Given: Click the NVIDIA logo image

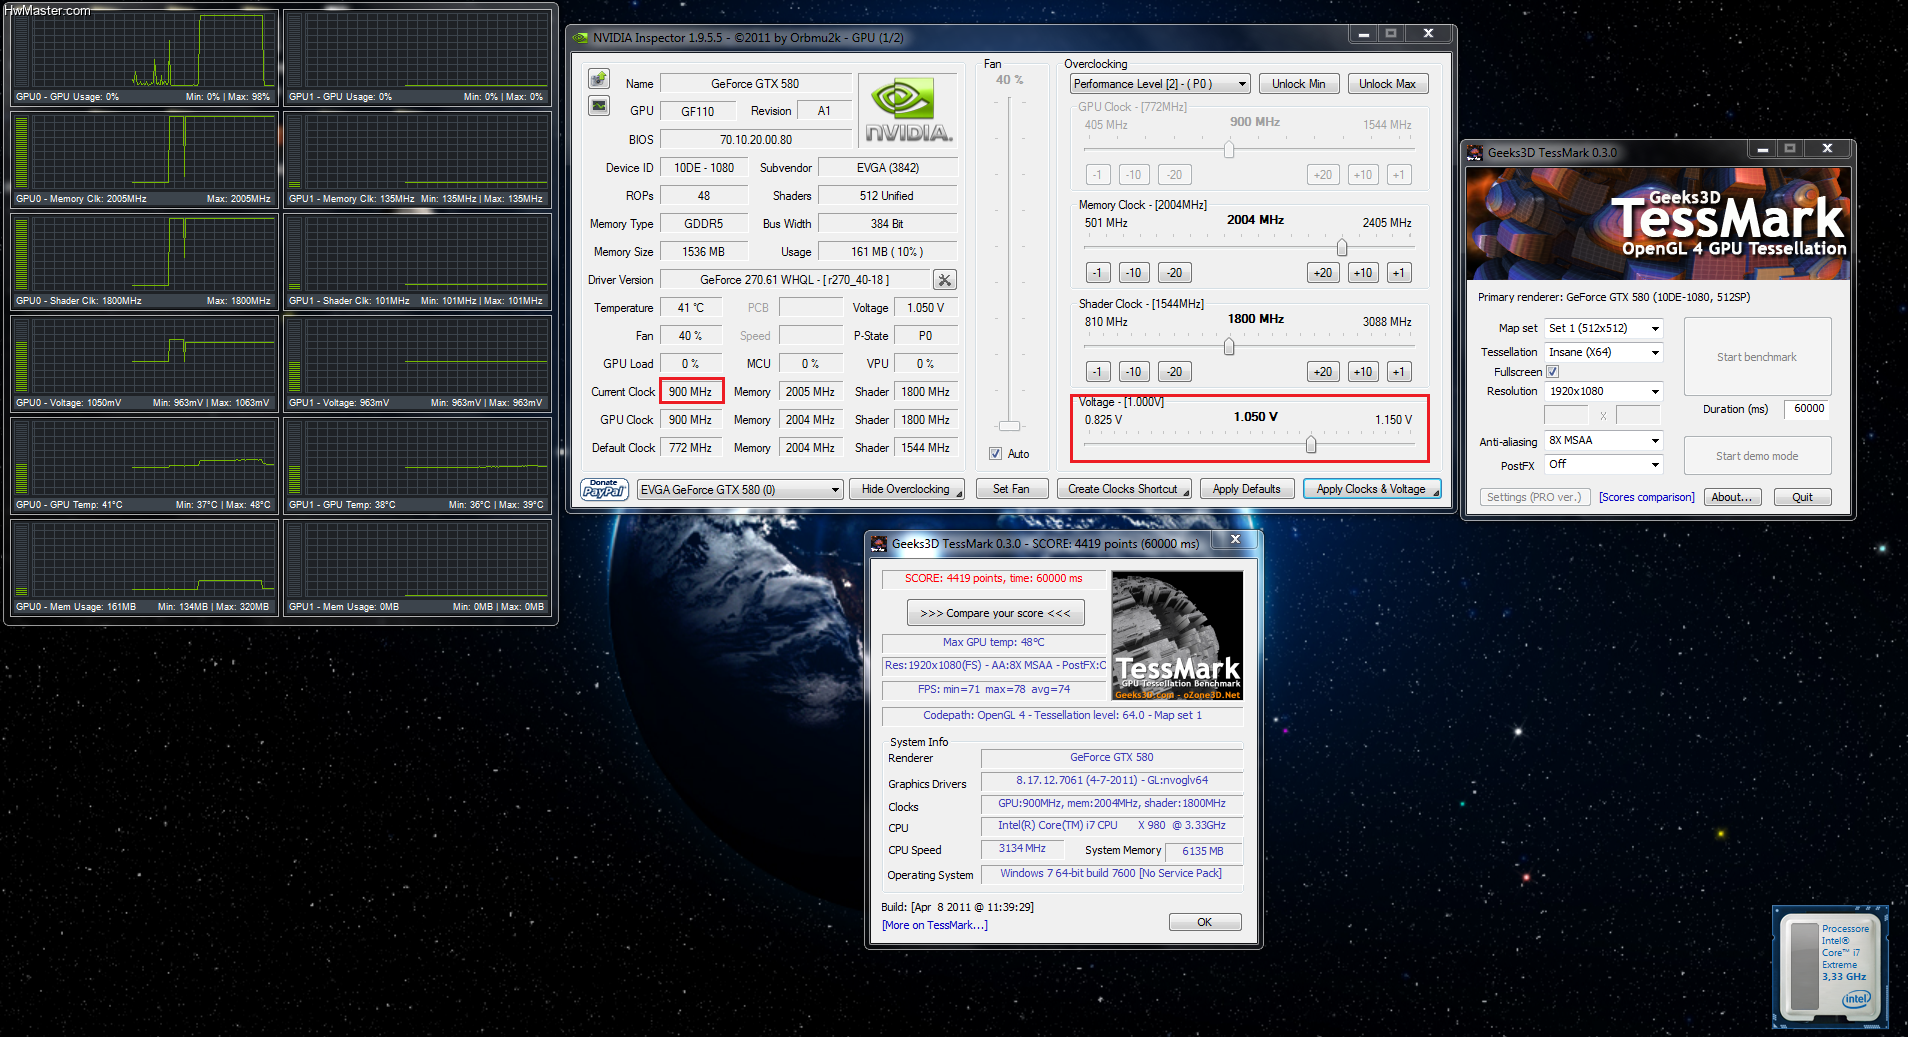Looking at the screenshot, I should pyautogui.click(x=908, y=110).
